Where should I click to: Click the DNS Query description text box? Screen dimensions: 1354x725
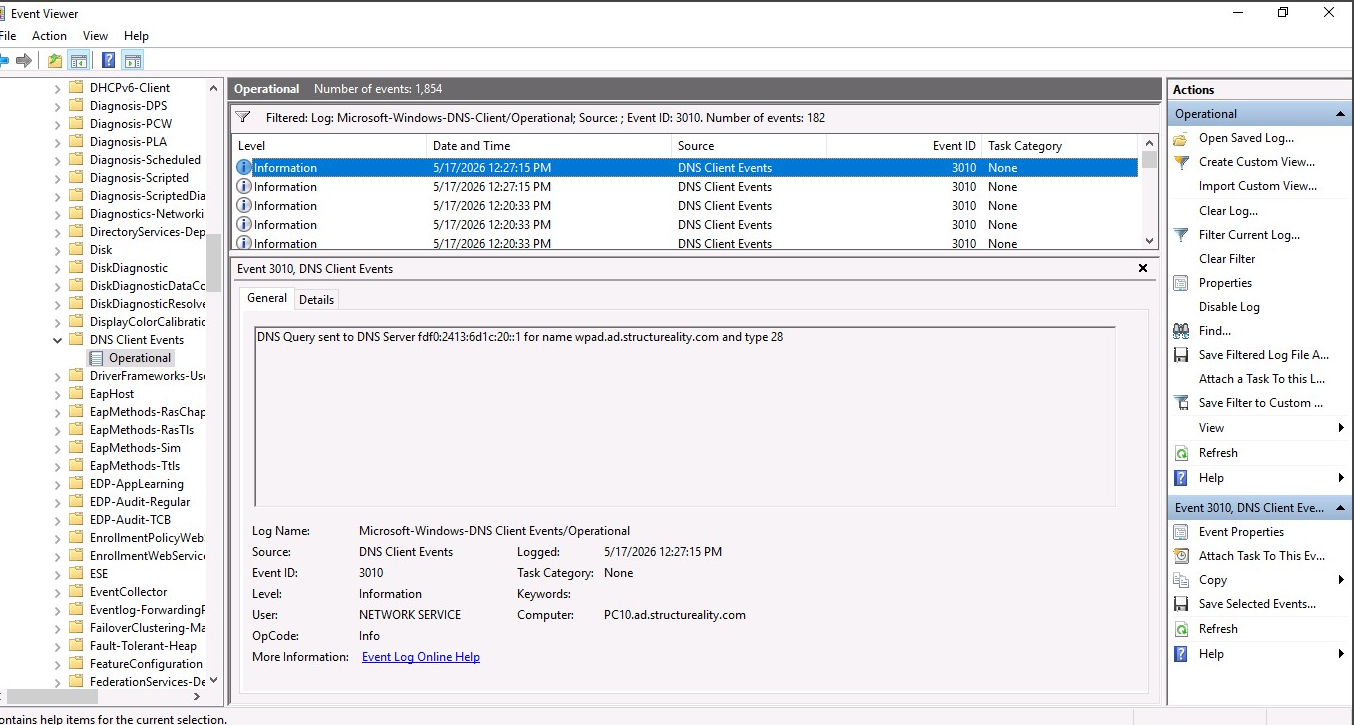pos(685,416)
